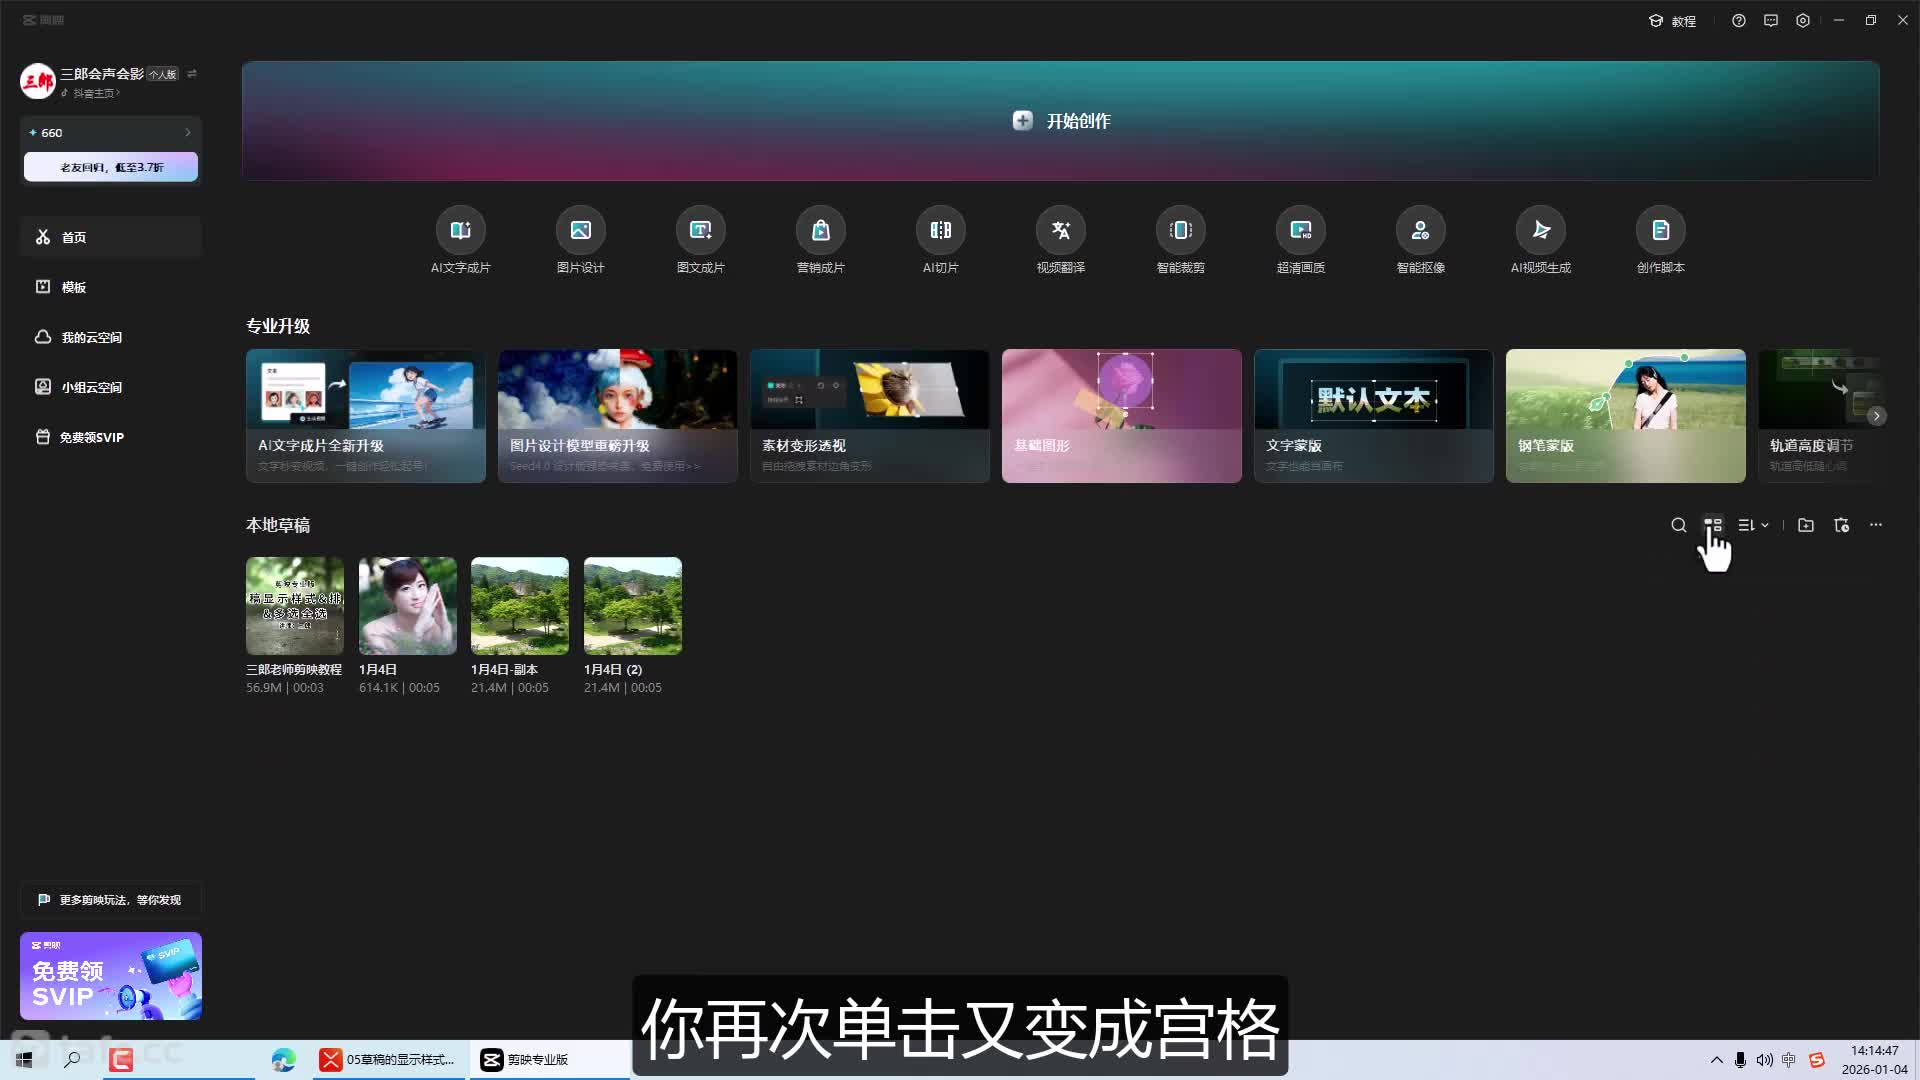The height and width of the screenshot is (1080, 1920).
Task: Go to 模板 in the sidebar
Action: click(x=73, y=287)
